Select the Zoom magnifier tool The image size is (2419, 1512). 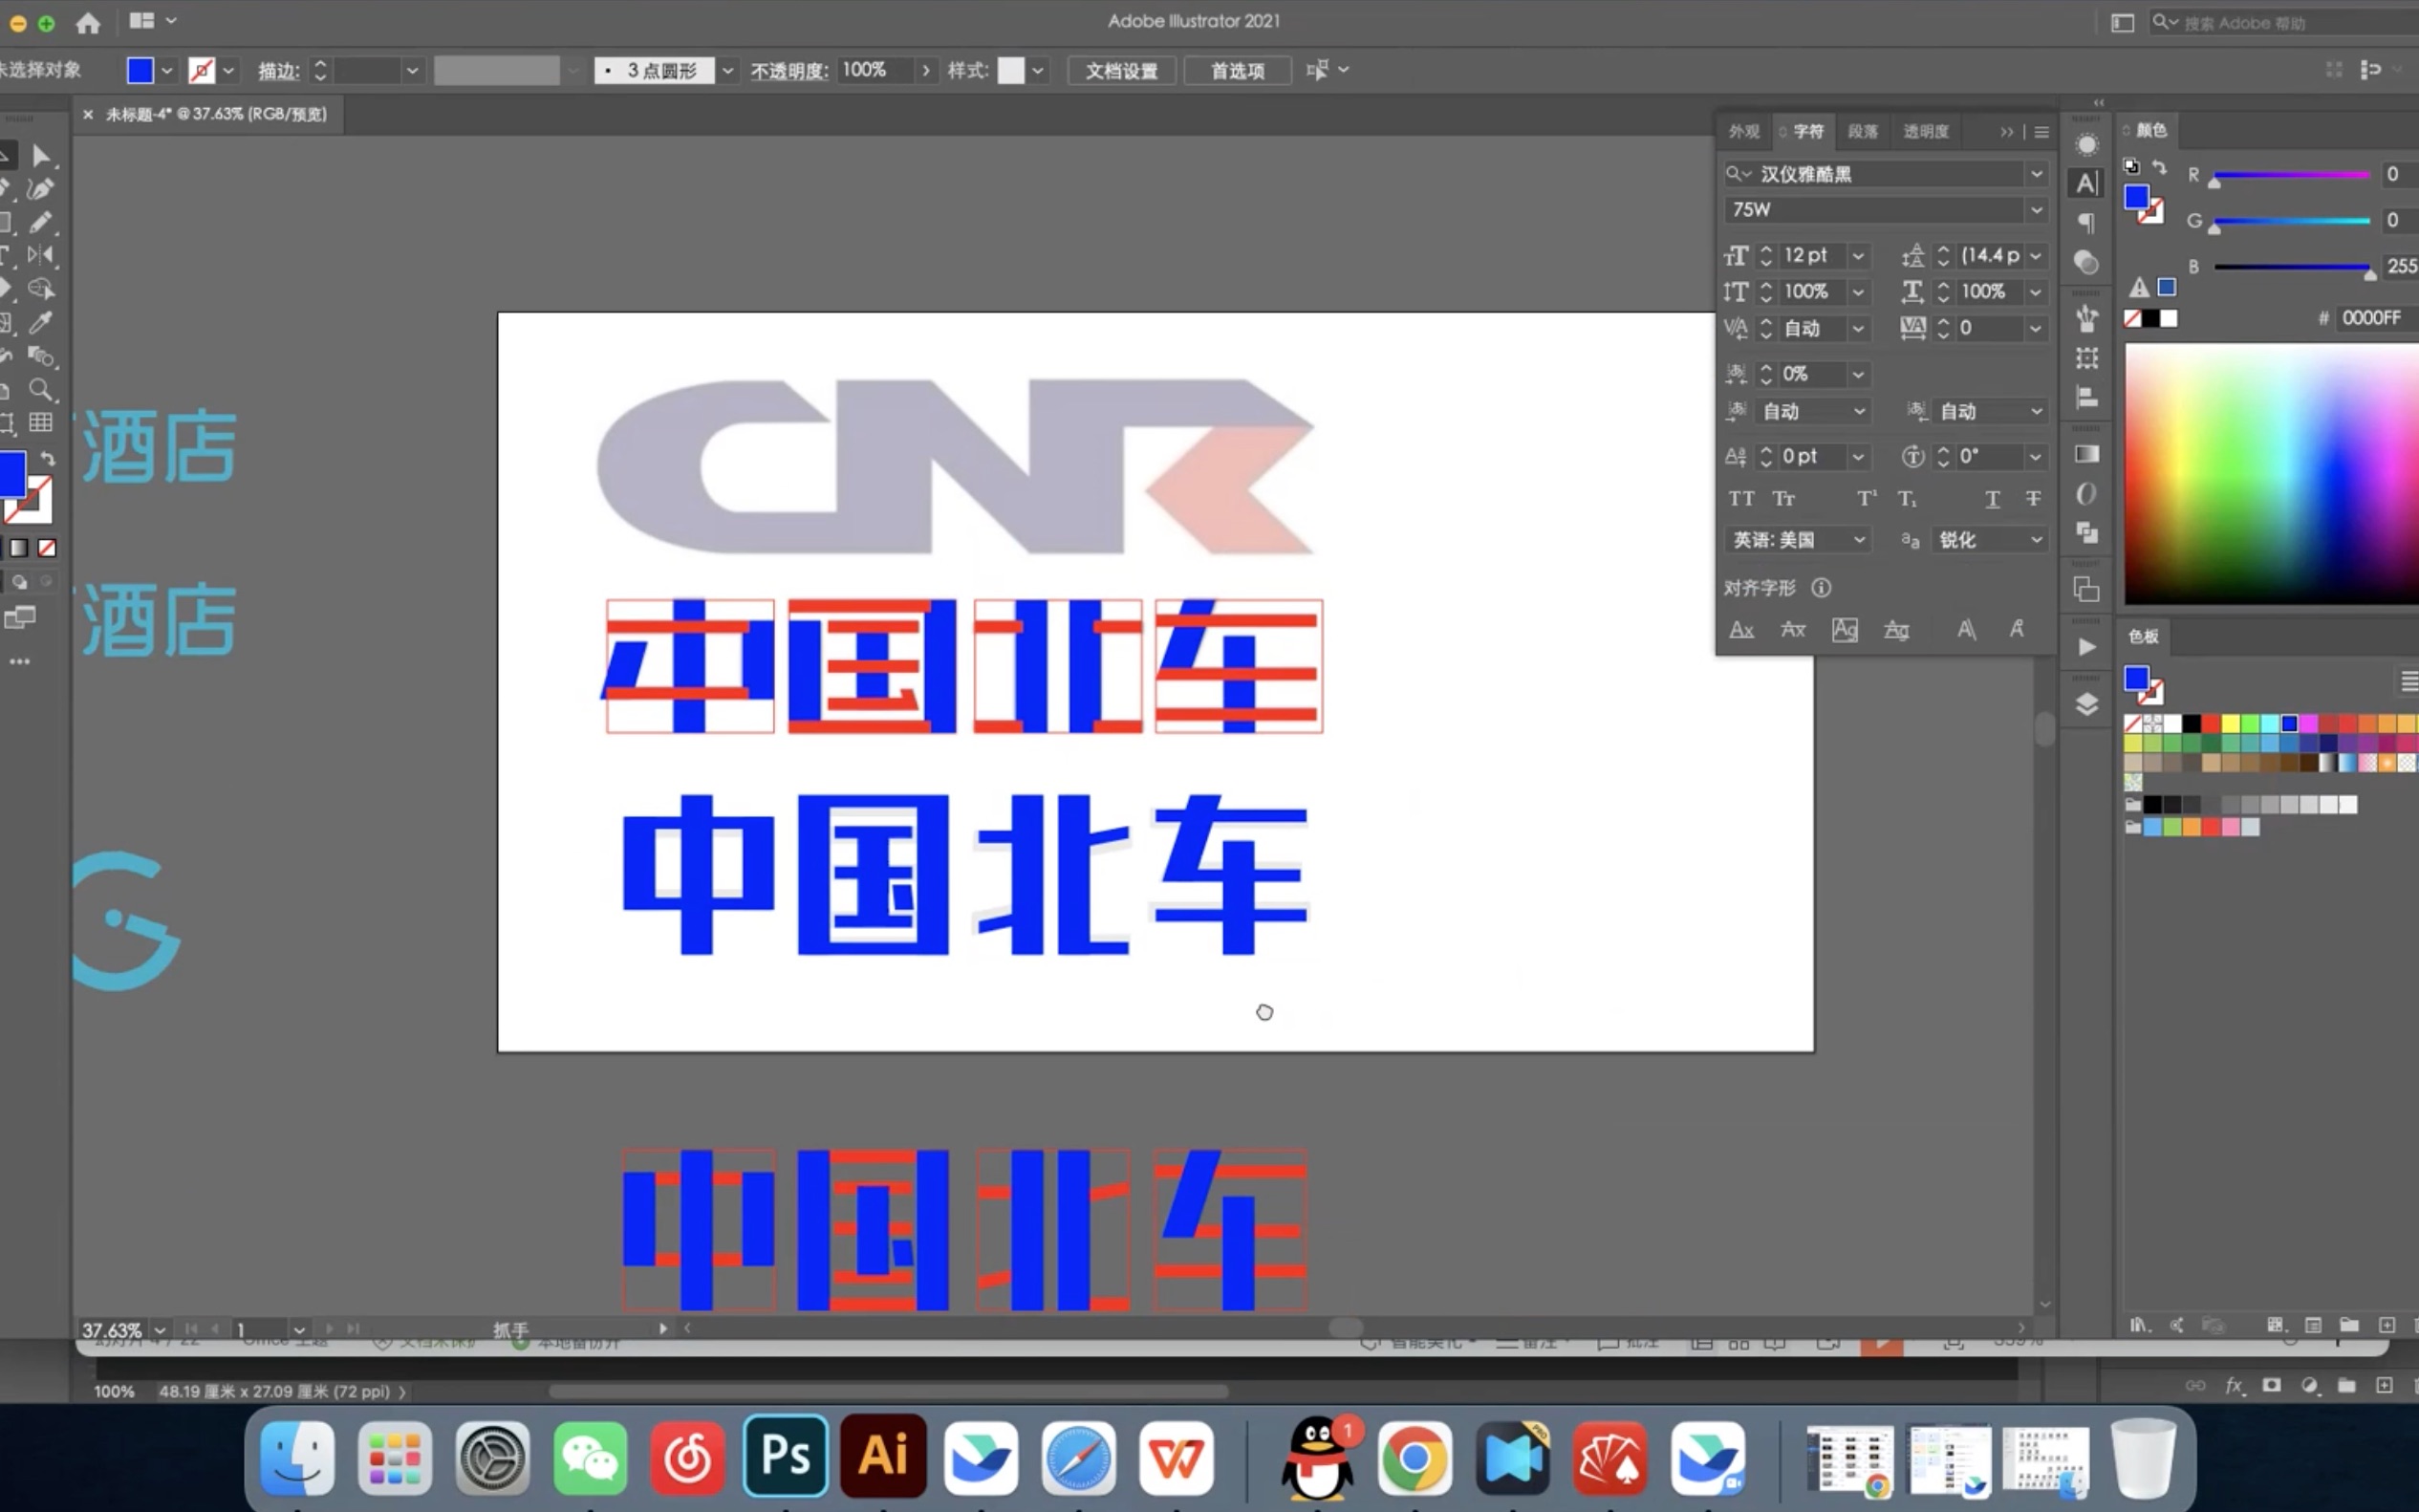coord(41,389)
